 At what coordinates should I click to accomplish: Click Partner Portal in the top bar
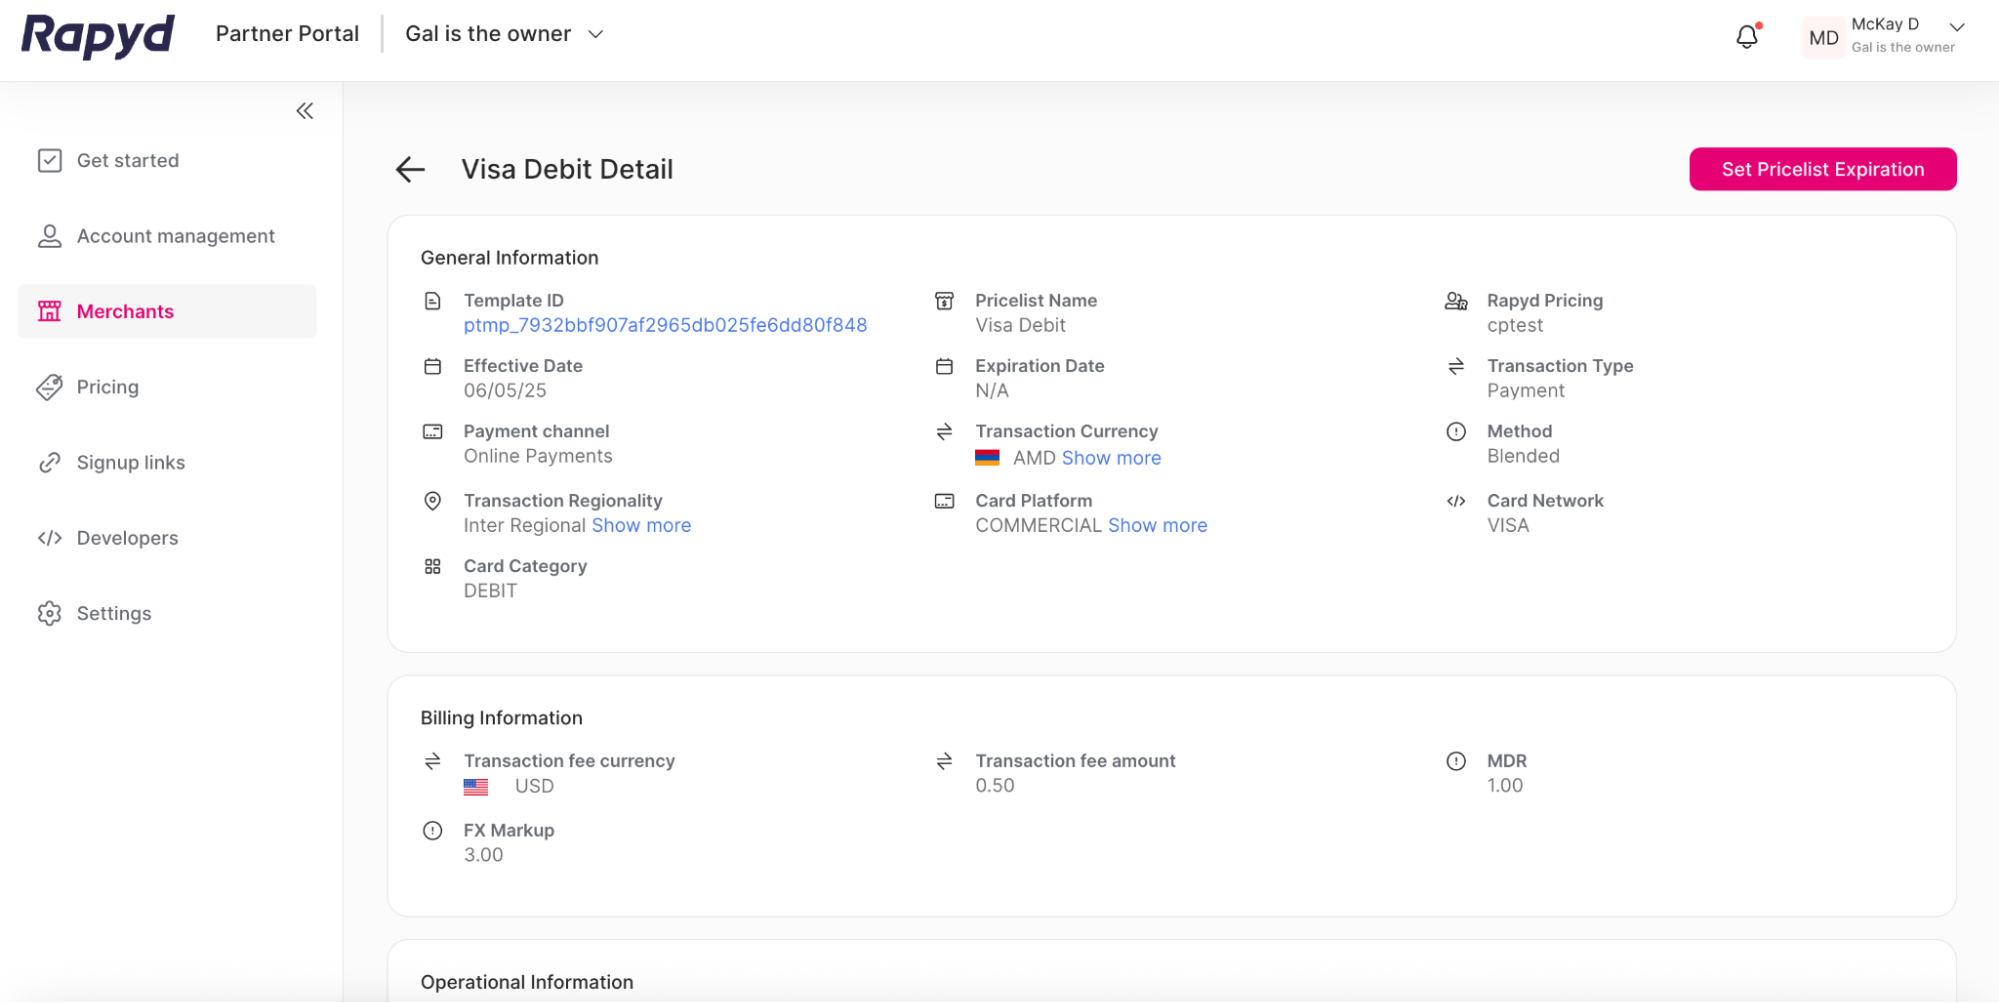coord(287,33)
